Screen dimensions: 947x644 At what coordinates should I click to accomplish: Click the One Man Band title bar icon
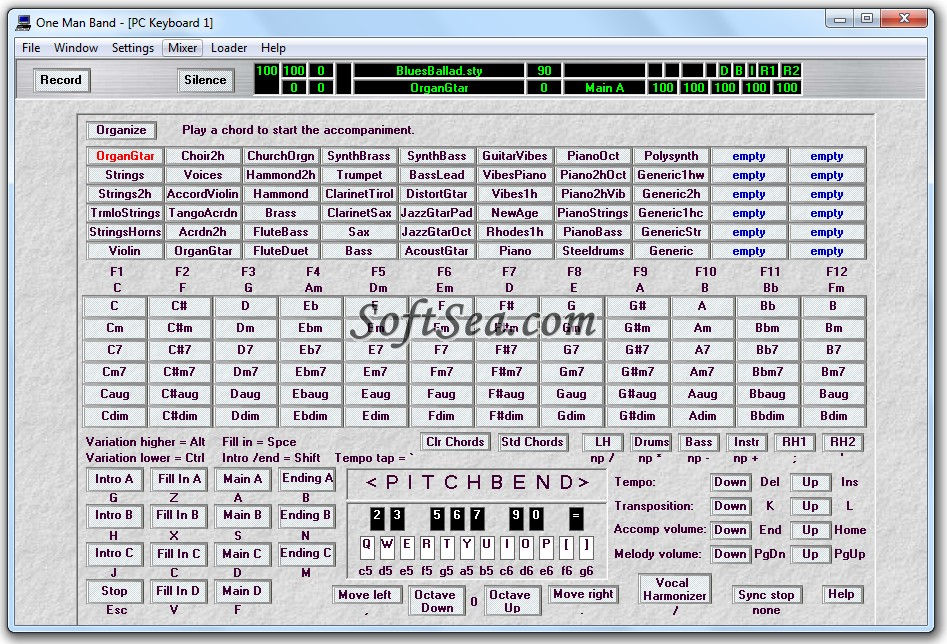(24, 23)
